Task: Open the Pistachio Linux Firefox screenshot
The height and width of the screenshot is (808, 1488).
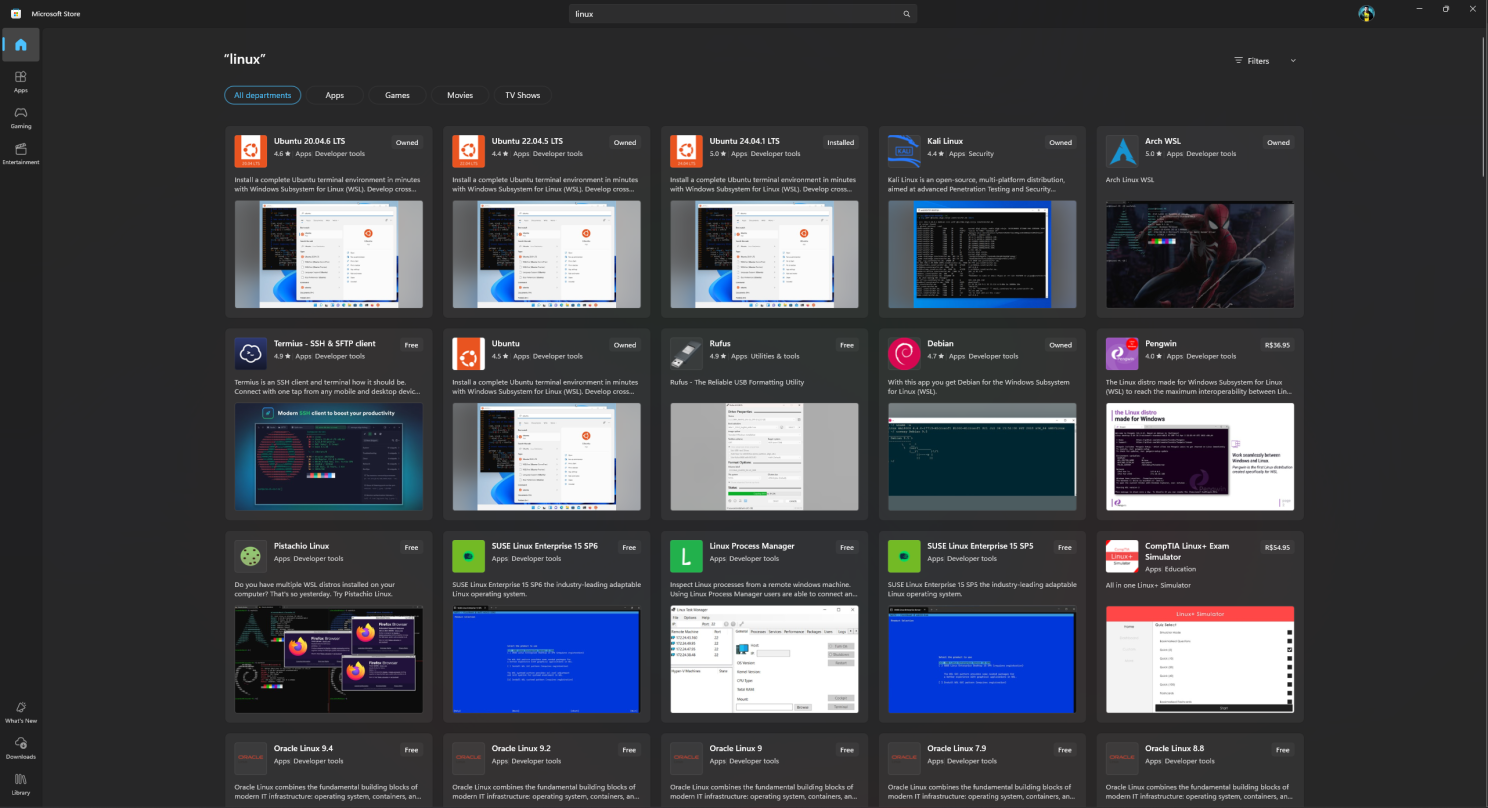Action: (x=328, y=659)
